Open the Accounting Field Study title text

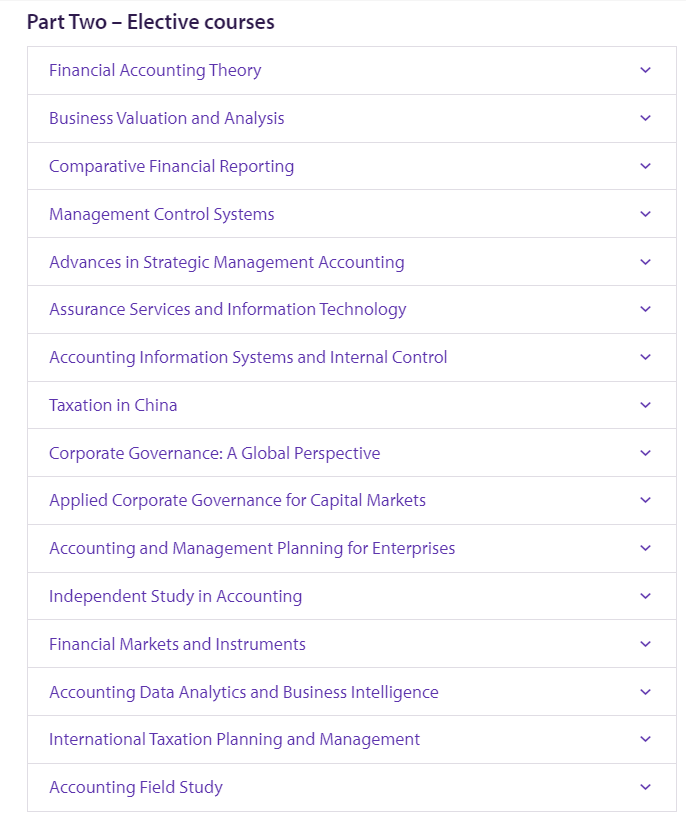(x=136, y=787)
